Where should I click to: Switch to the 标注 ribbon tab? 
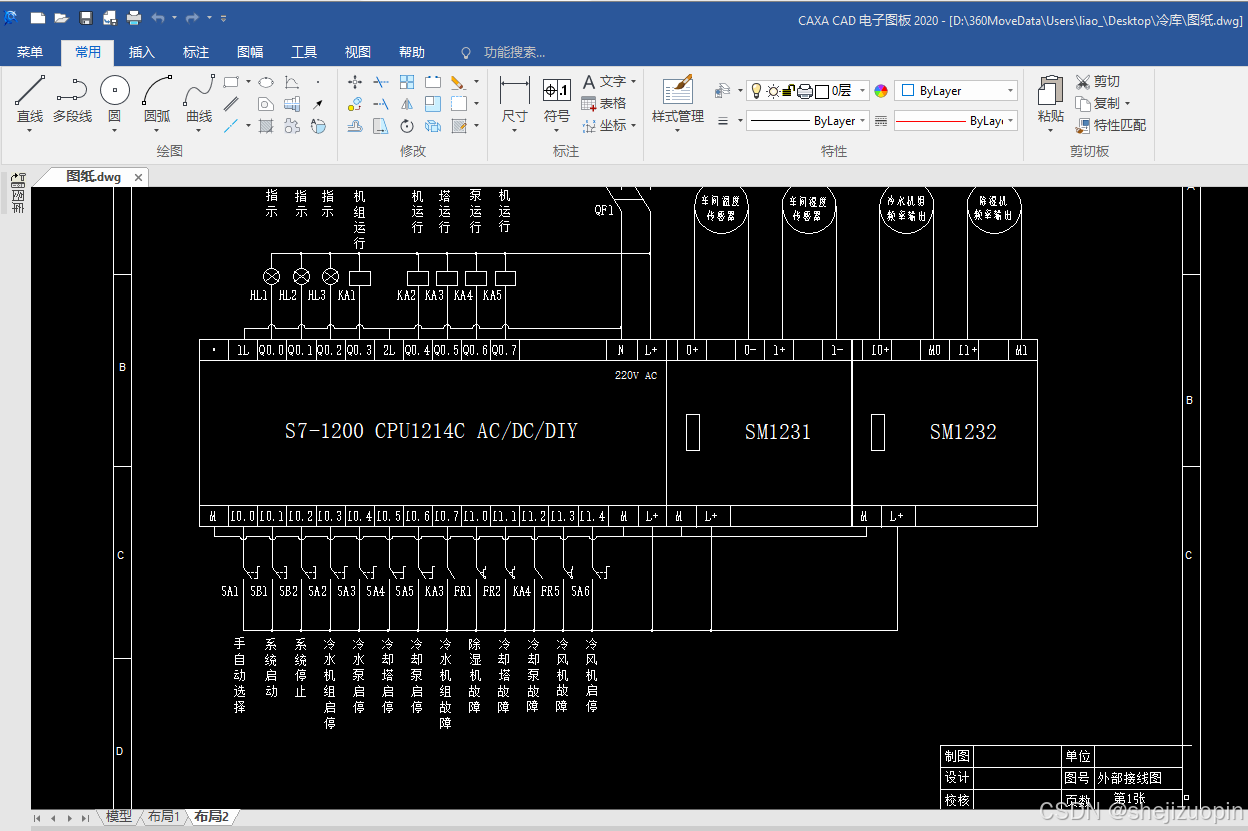point(196,52)
